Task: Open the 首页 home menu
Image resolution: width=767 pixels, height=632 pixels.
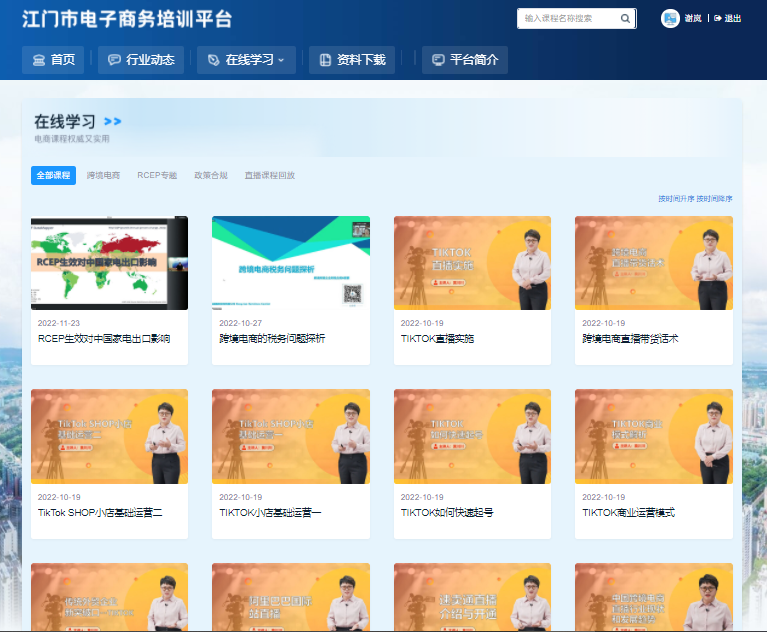Action: [53, 60]
